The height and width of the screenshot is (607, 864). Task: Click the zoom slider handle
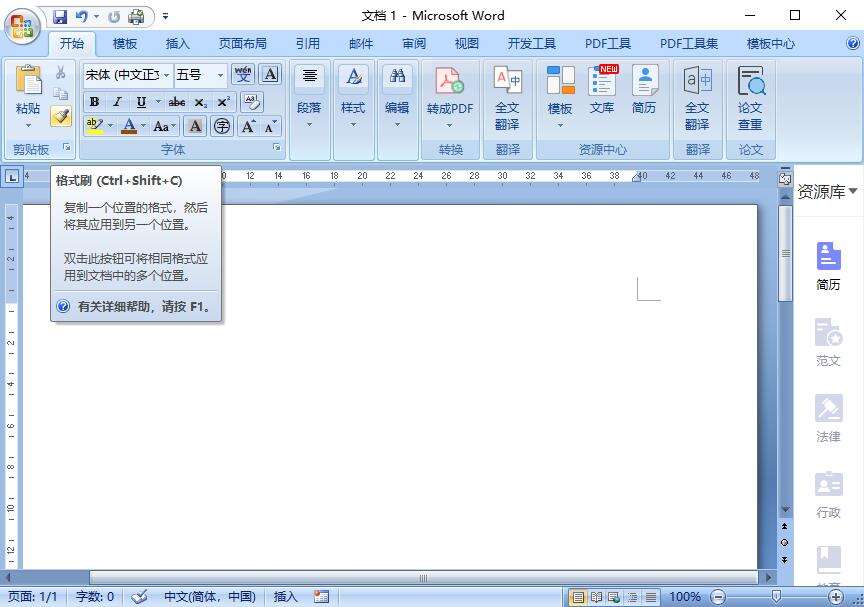click(776, 597)
